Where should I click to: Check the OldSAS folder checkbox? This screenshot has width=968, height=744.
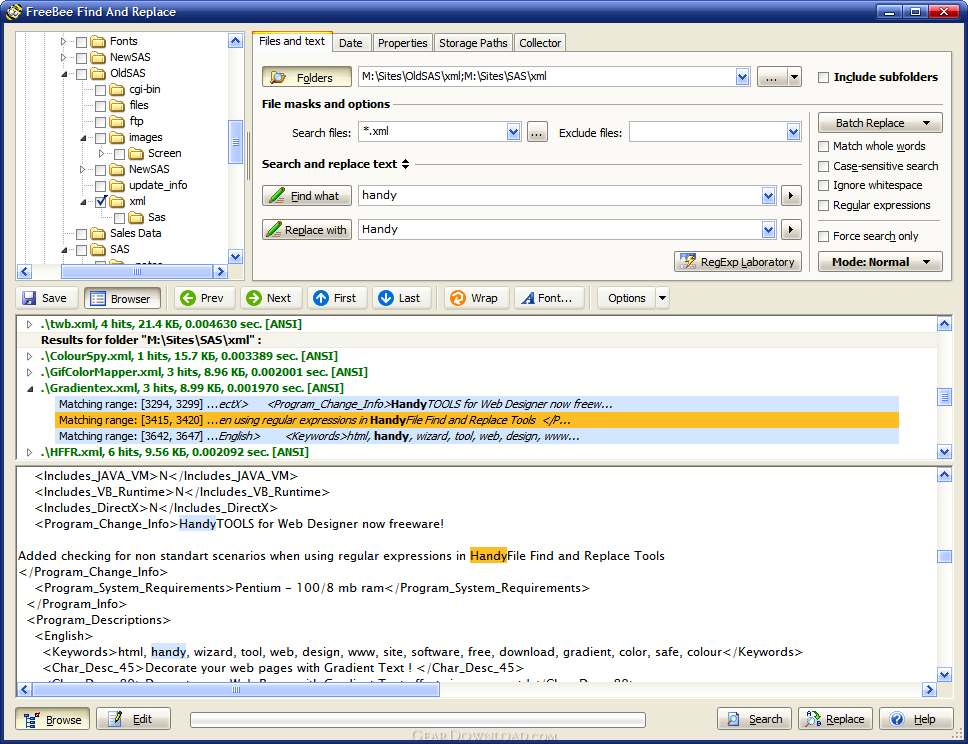[81, 74]
